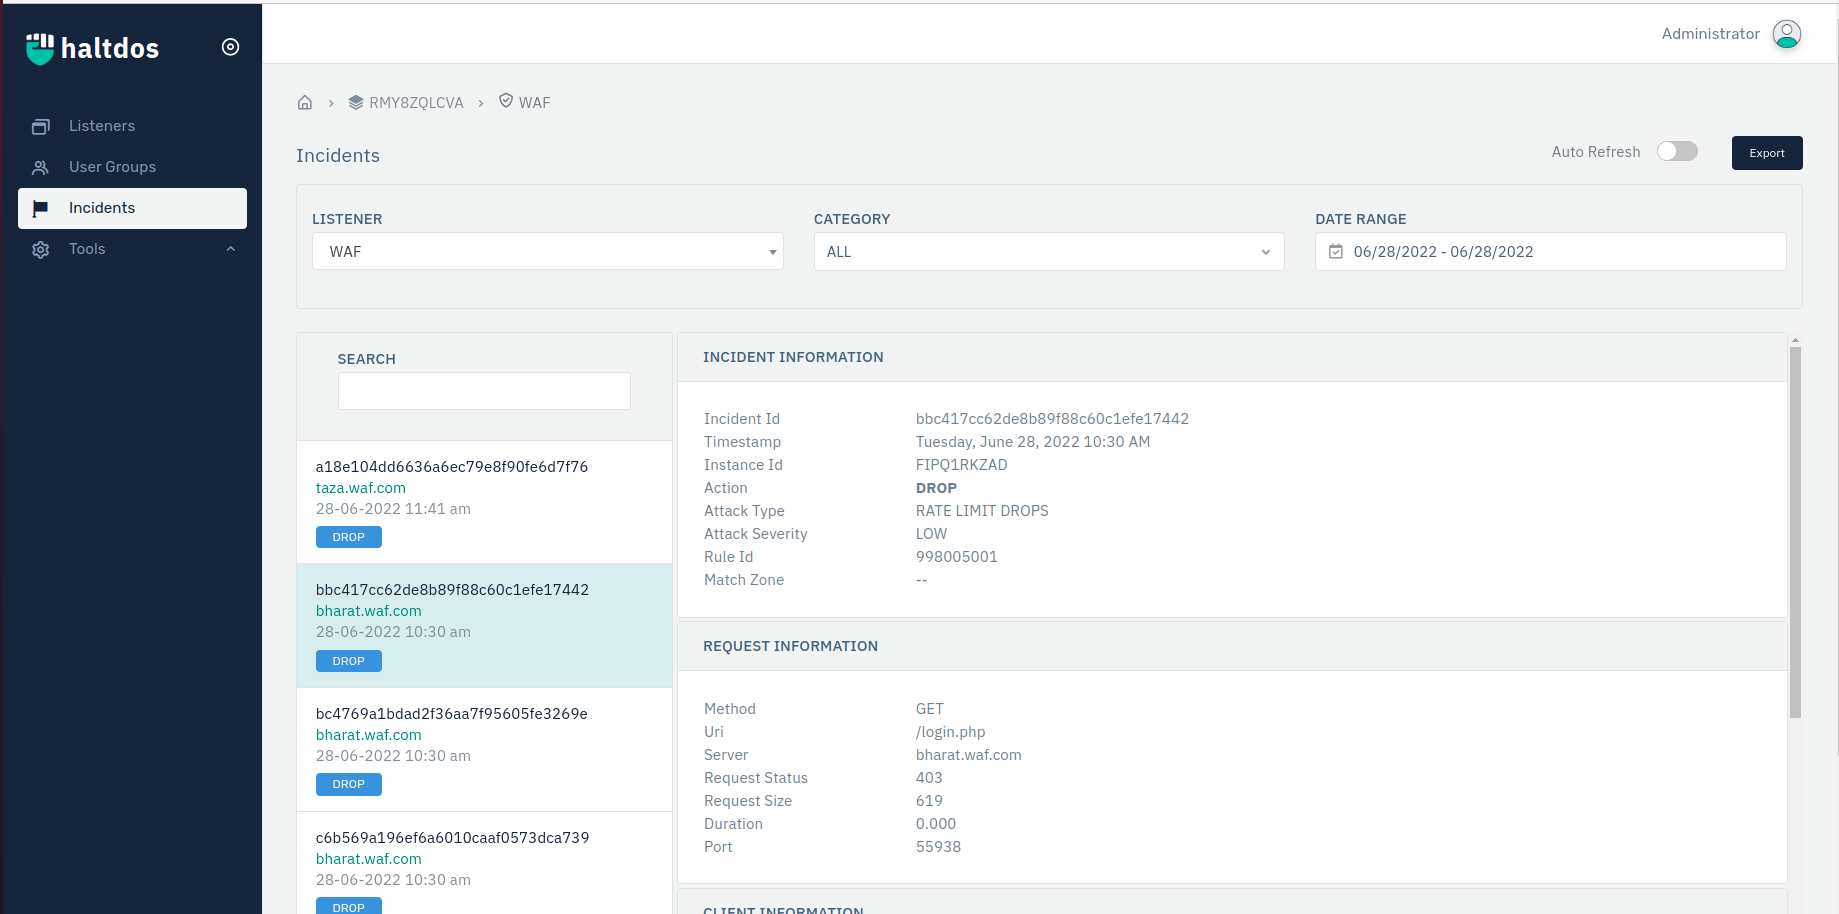The width and height of the screenshot is (1839, 914).
Task: Toggle the Auto Refresh switch
Action: point(1677,151)
